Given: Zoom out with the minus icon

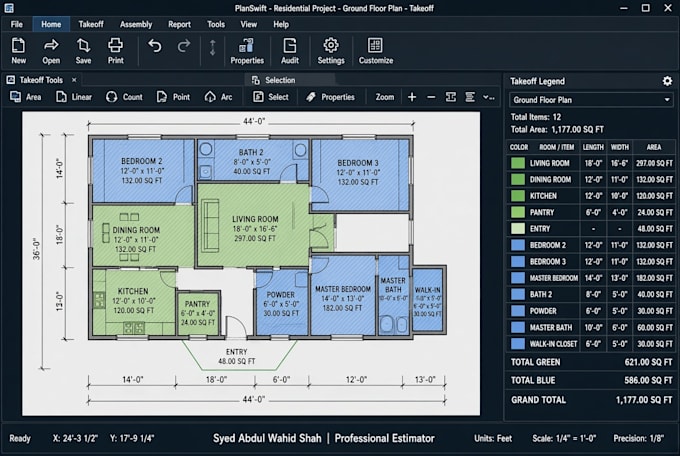Looking at the screenshot, I should tap(431, 97).
